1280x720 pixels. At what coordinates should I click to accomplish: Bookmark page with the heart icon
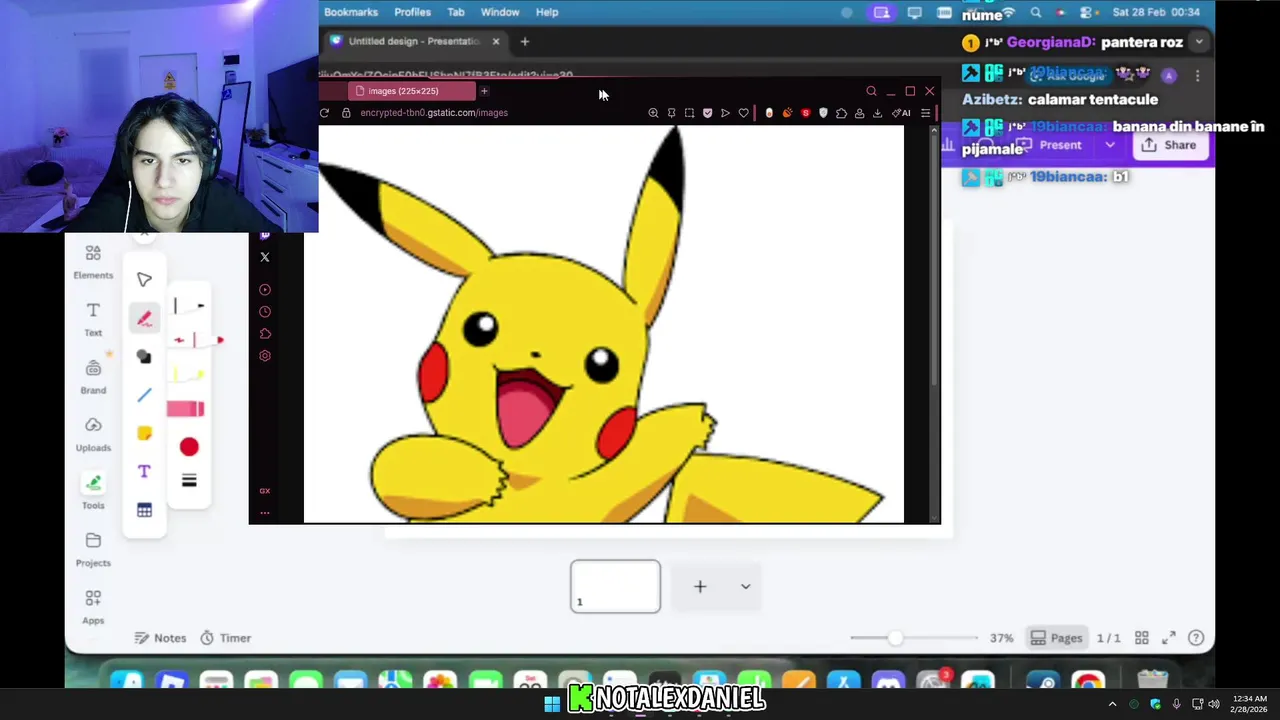743,113
